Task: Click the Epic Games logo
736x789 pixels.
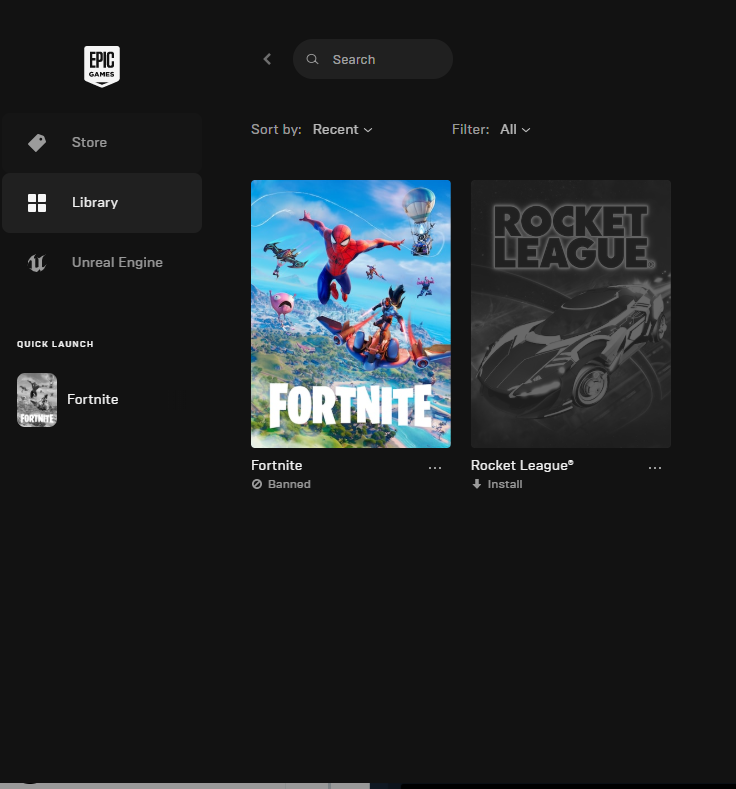Action: click(x=102, y=66)
